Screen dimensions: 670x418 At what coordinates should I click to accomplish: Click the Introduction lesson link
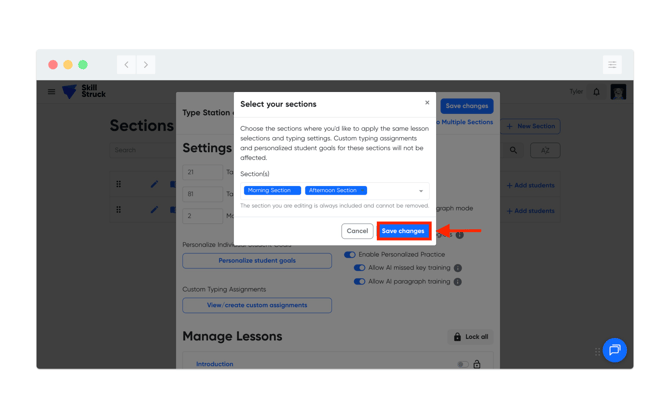215,364
